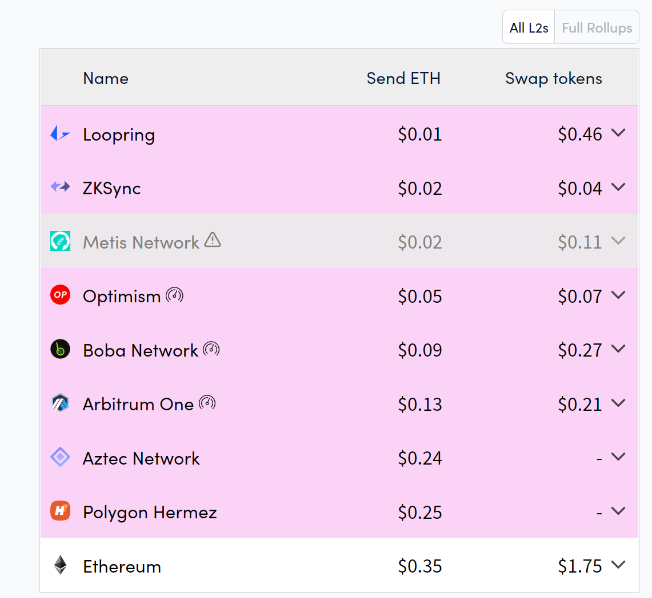Click the Boba Network logo icon

click(60, 349)
